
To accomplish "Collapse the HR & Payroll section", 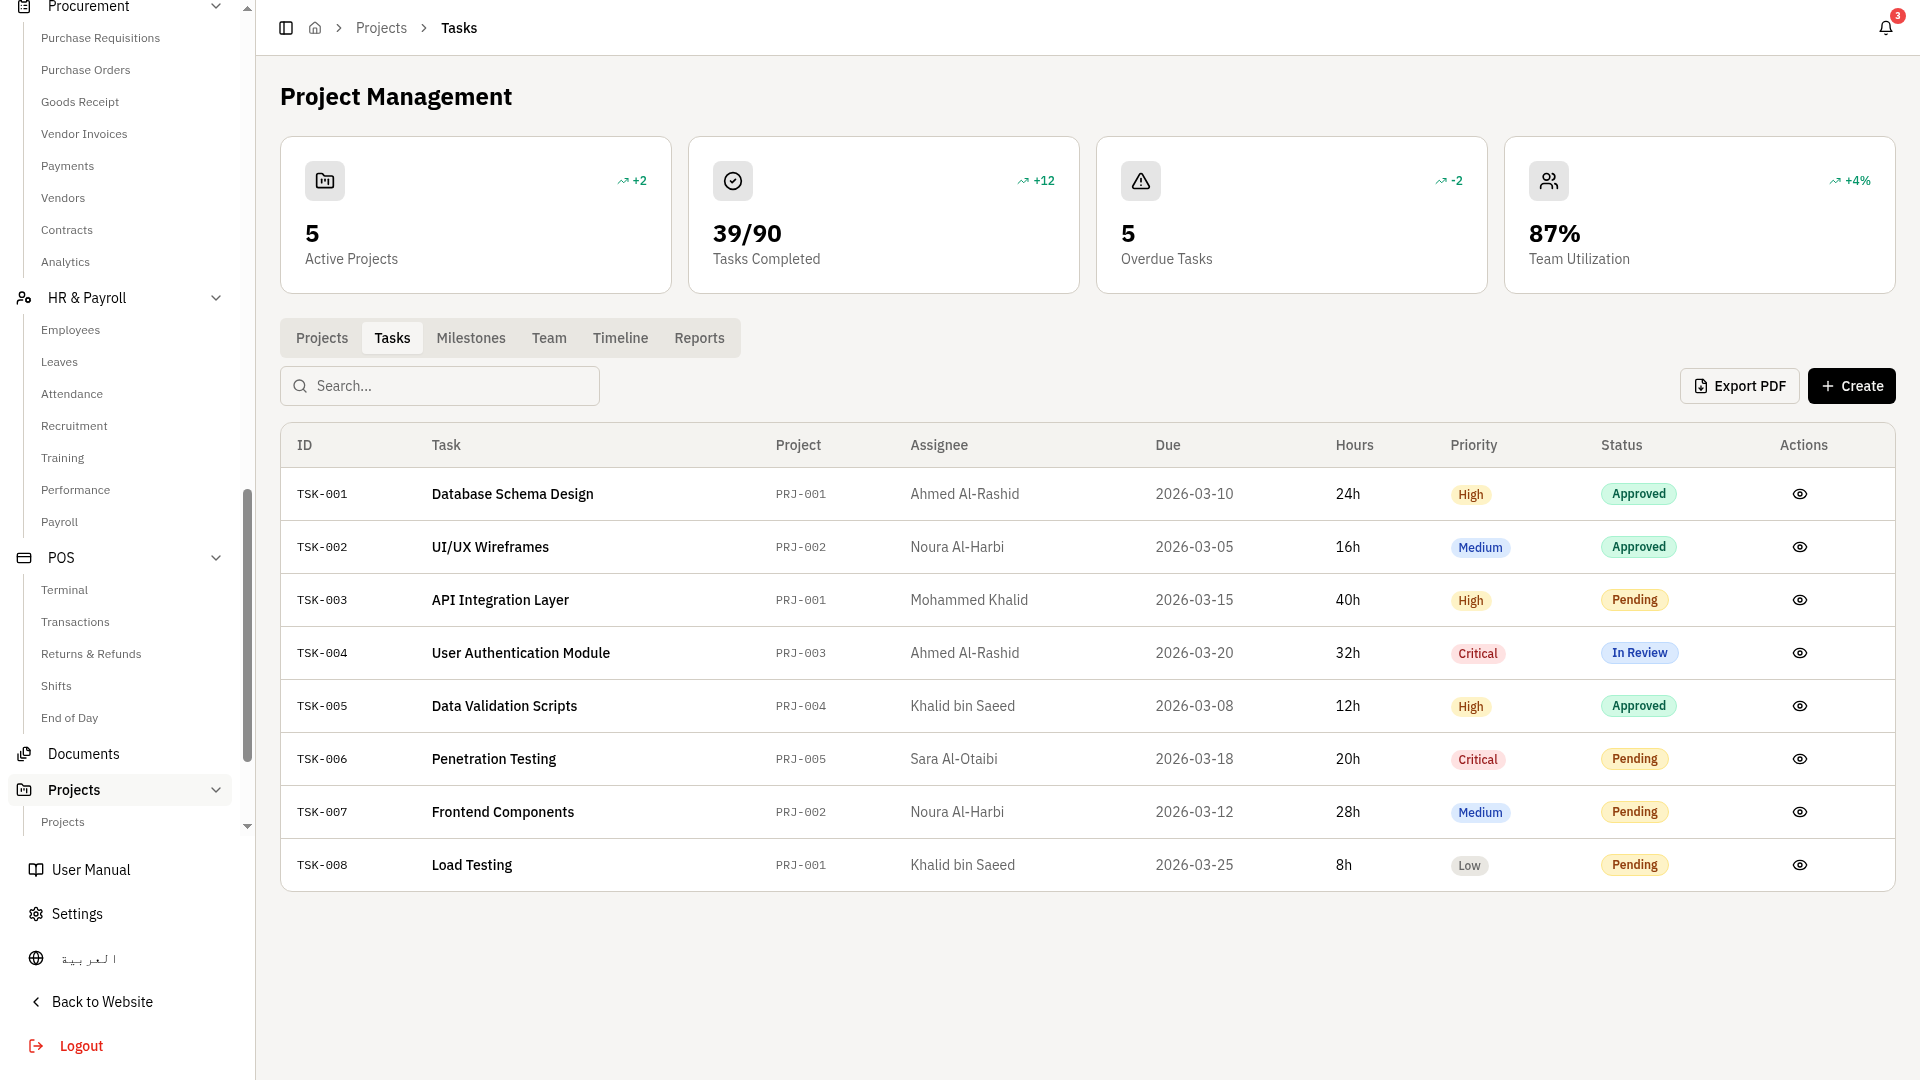I will click(x=216, y=298).
